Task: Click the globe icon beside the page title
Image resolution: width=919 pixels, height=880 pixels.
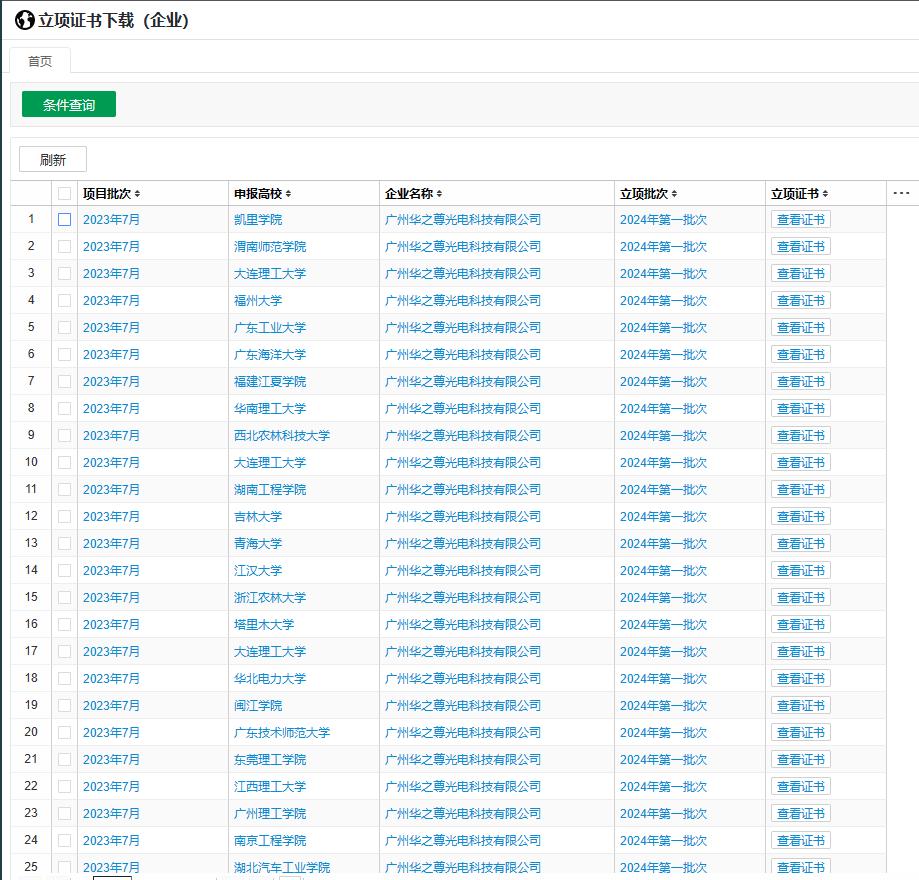Action: (x=24, y=20)
